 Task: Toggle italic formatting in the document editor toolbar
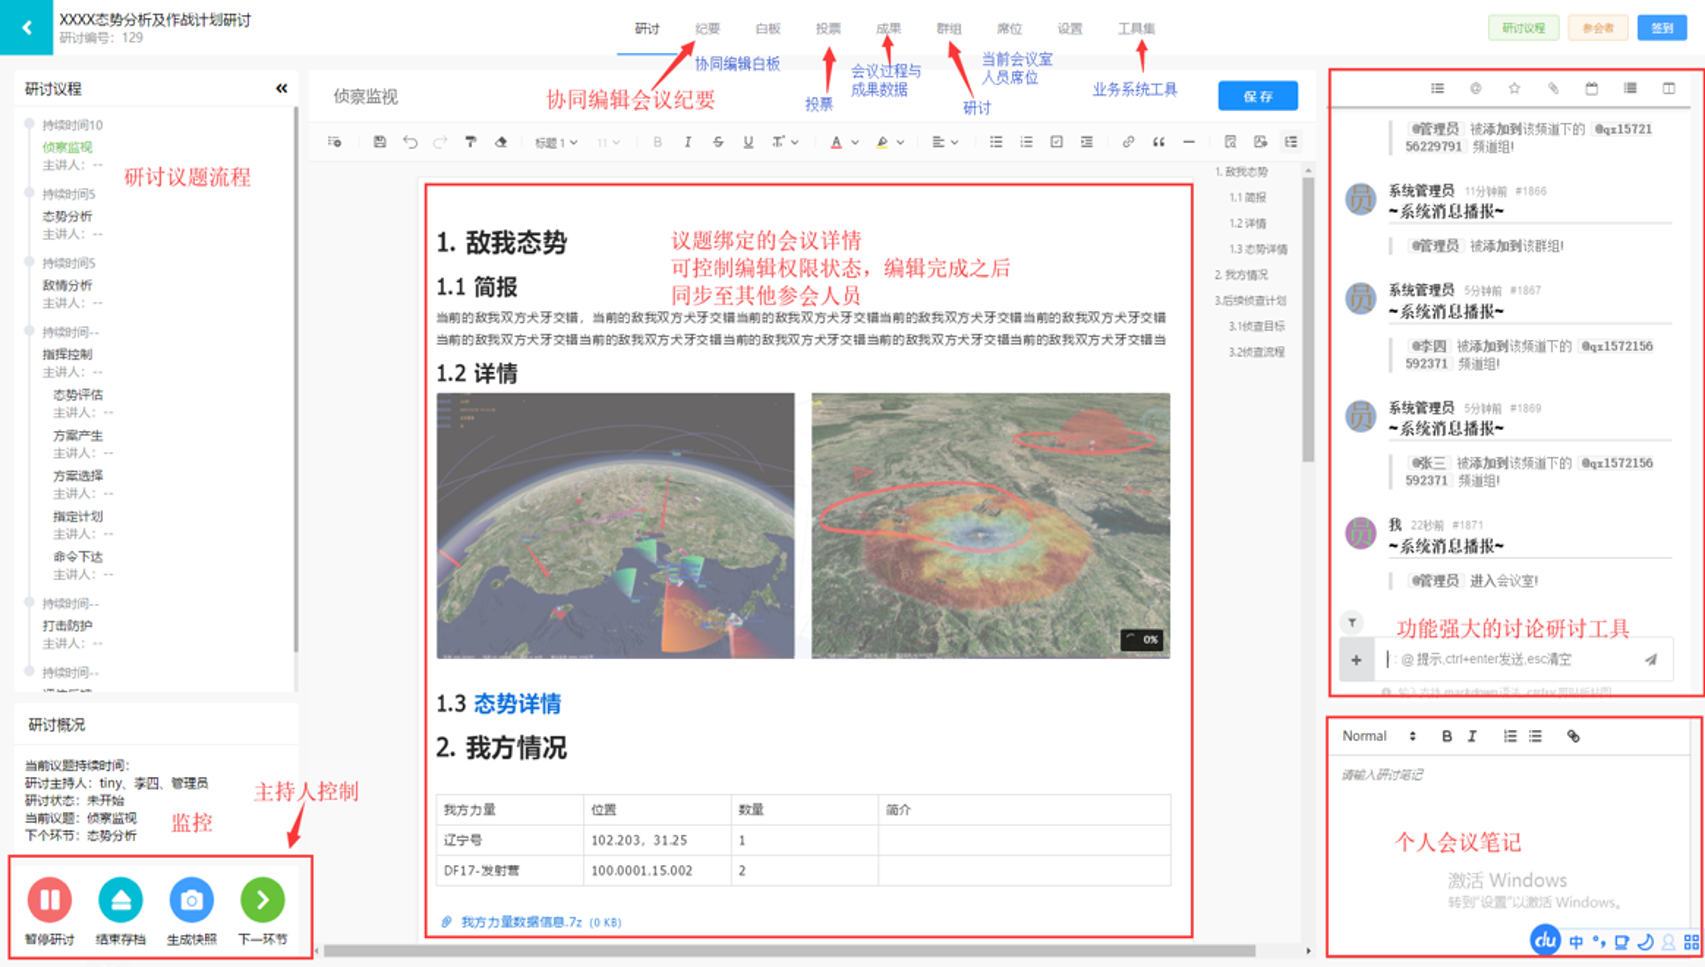[x=688, y=143]
